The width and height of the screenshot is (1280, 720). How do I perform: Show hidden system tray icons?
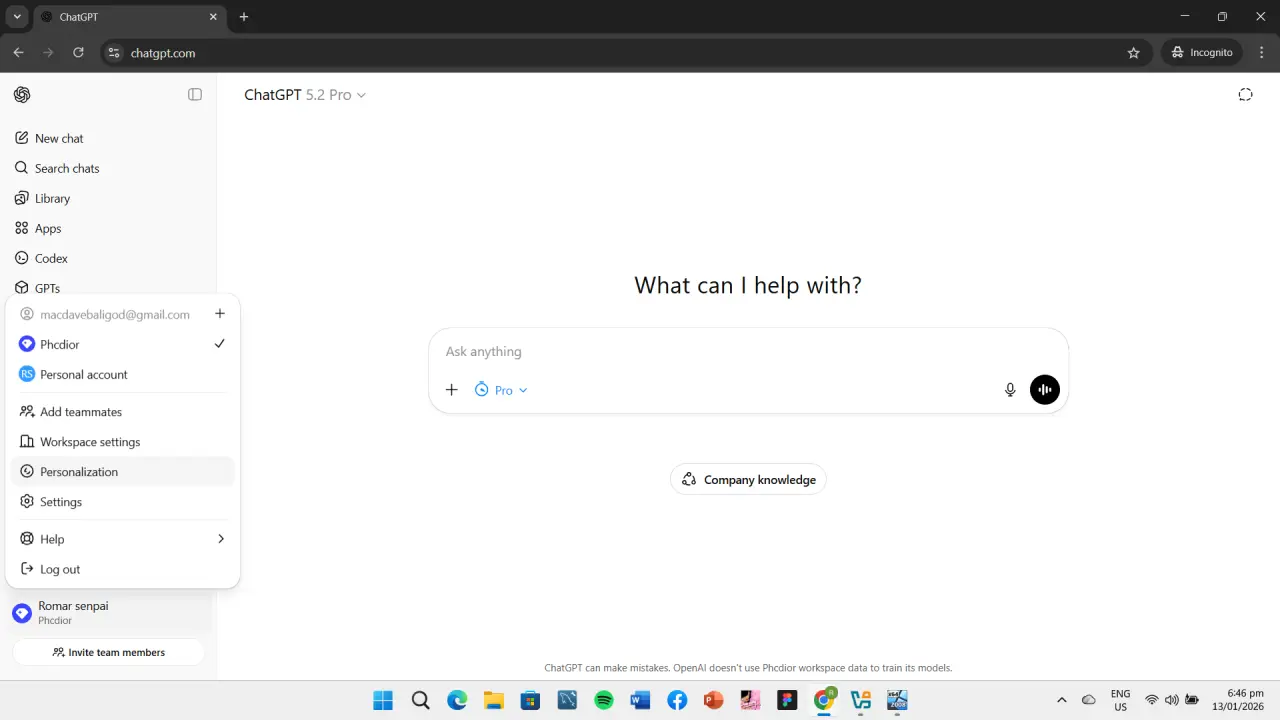click(x=1062, y=700)
